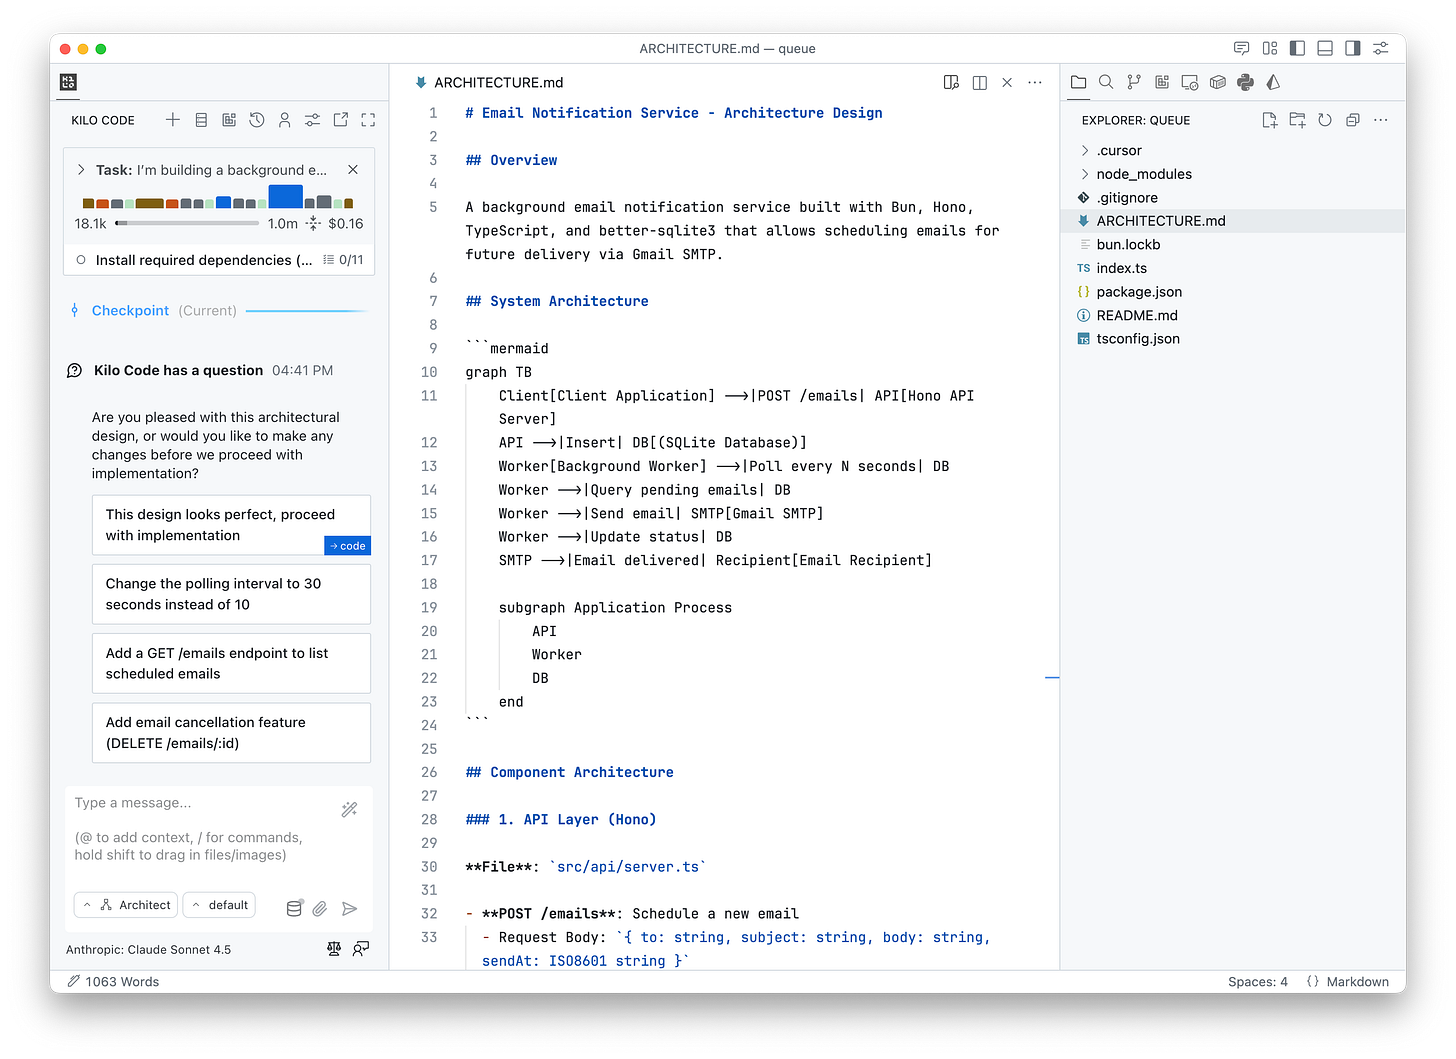The image size is (1456, 1059).
Task: Expand the node_modules folder
Action: [1232, 174]
